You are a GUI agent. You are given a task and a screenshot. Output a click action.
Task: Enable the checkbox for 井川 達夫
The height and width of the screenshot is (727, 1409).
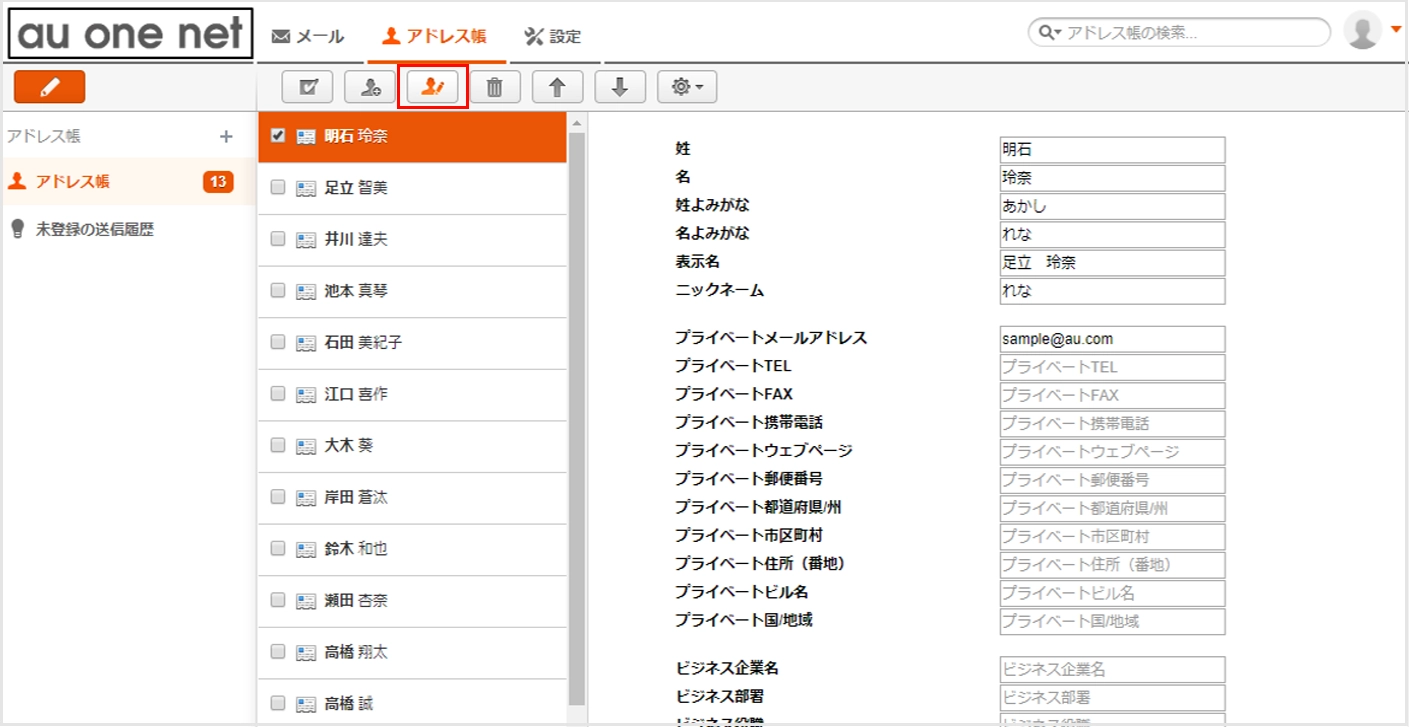[x=277, y=240]
